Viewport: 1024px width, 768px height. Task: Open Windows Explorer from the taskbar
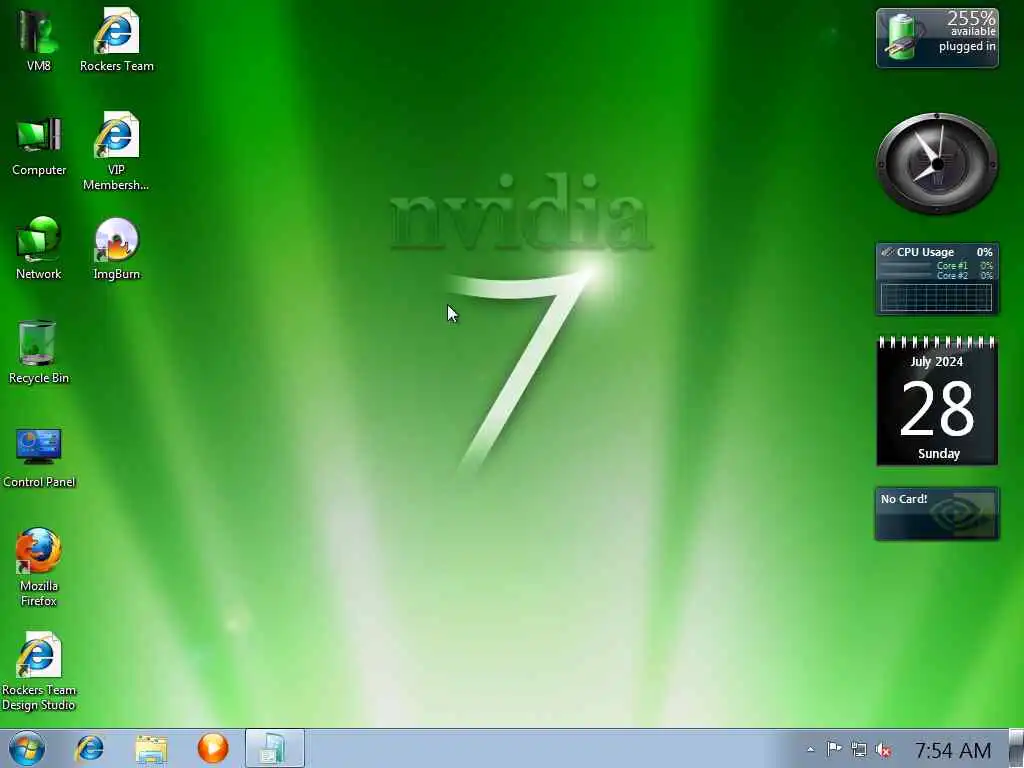pos(152,748)
